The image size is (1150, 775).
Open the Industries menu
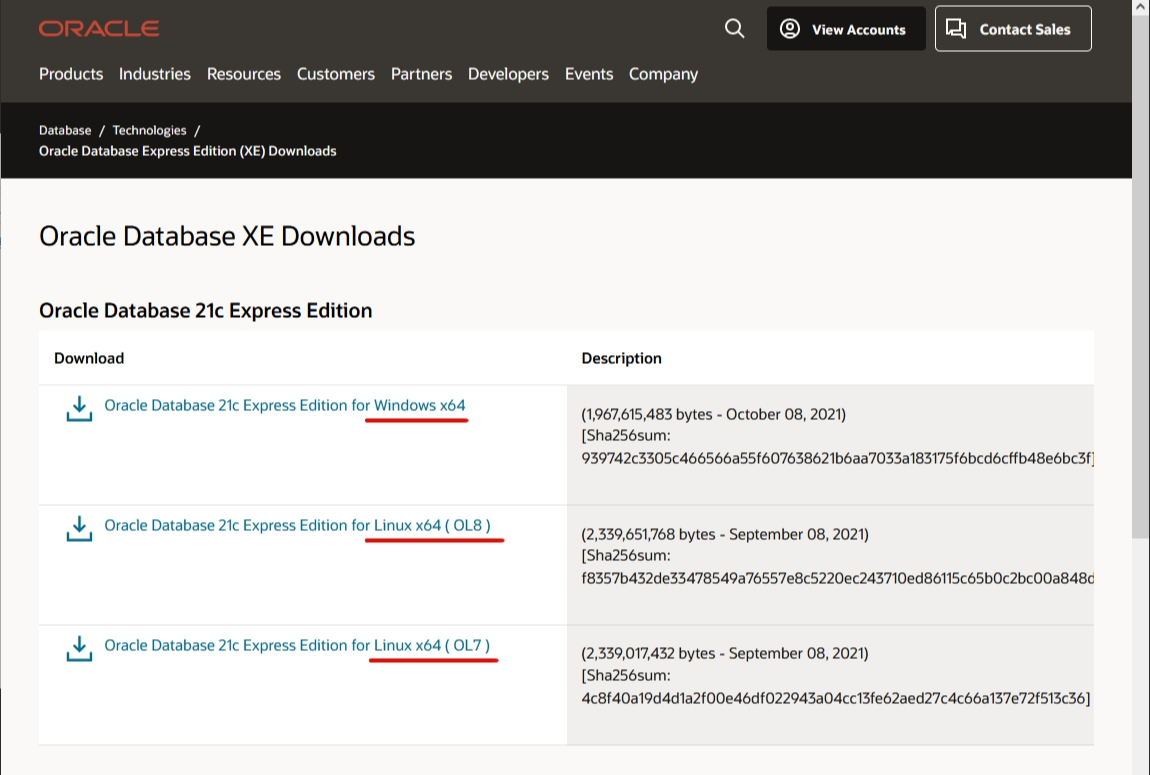click(155, 74)
